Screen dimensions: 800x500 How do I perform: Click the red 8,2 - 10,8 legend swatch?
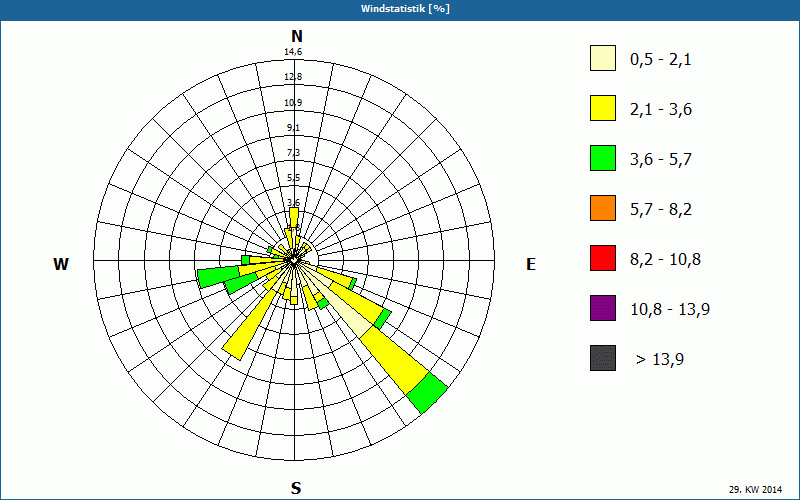pyautogui.click(x=603, y=258)
